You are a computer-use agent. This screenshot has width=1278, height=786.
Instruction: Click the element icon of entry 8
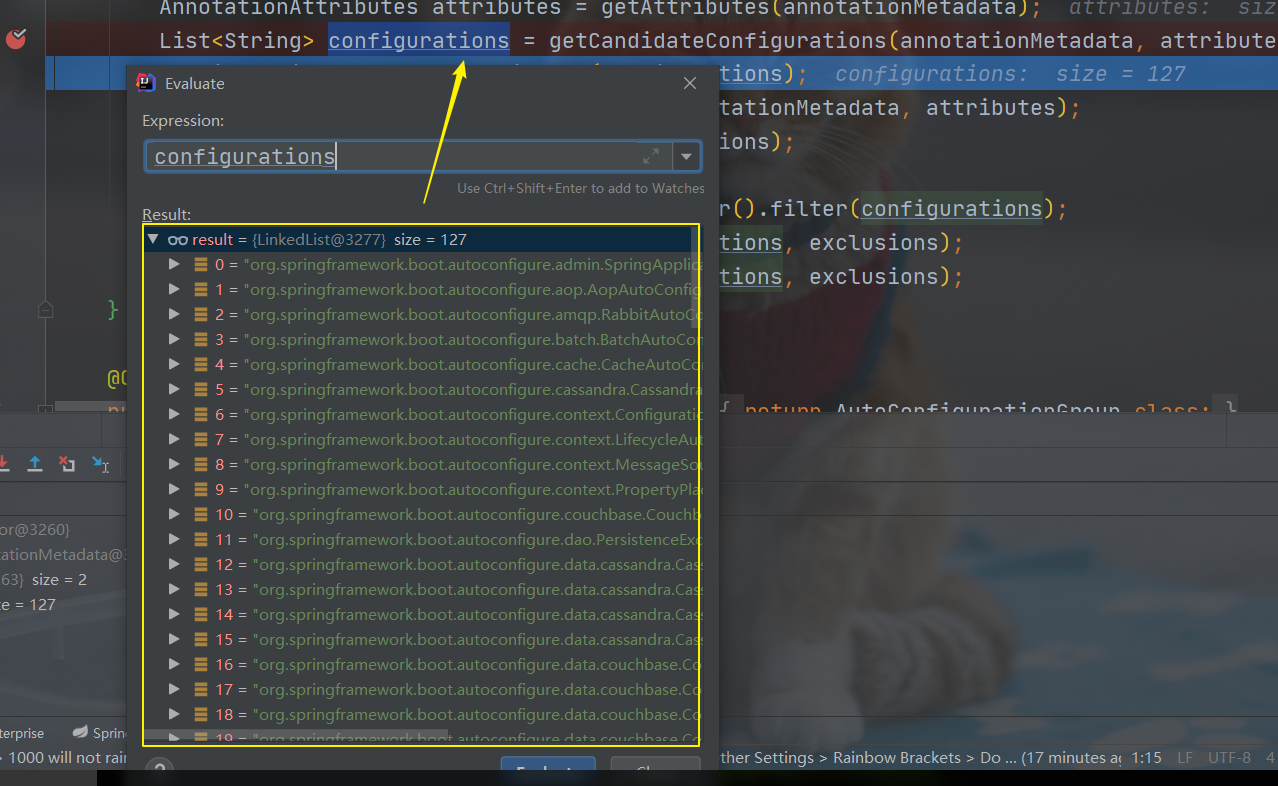click(201, 465)
